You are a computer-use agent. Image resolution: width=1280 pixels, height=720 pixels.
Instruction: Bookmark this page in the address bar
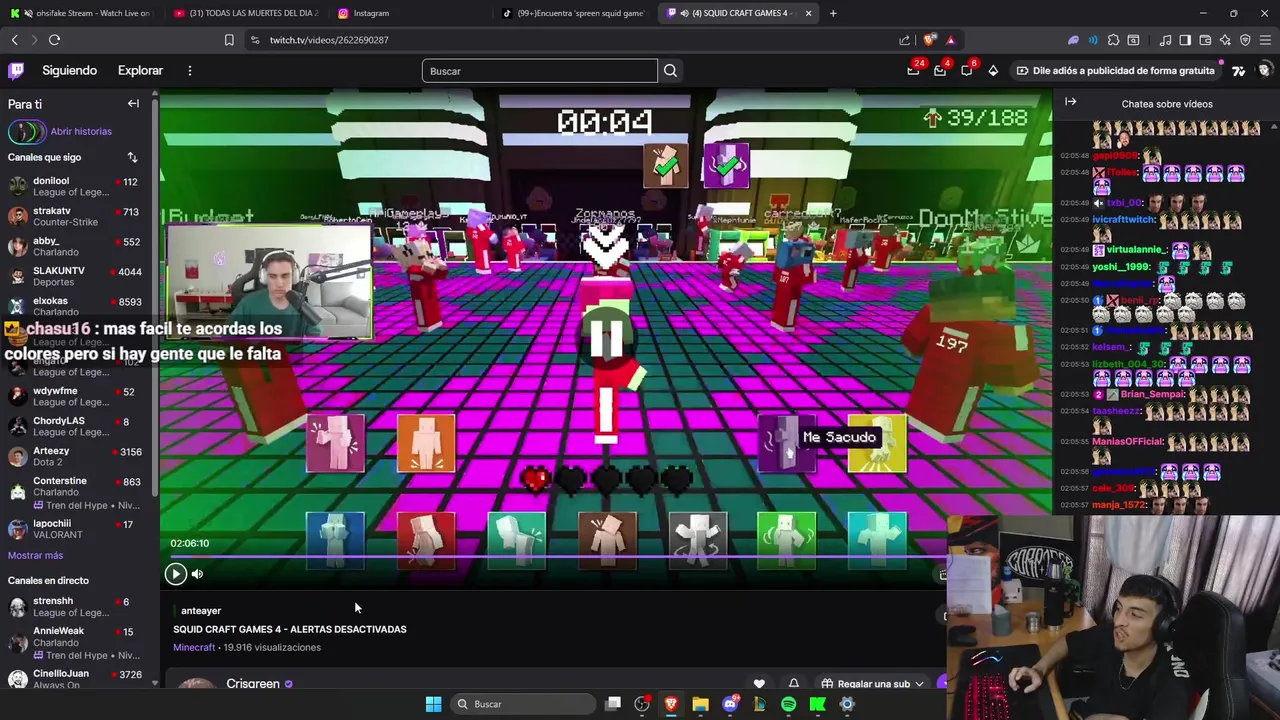pos(229,40)
